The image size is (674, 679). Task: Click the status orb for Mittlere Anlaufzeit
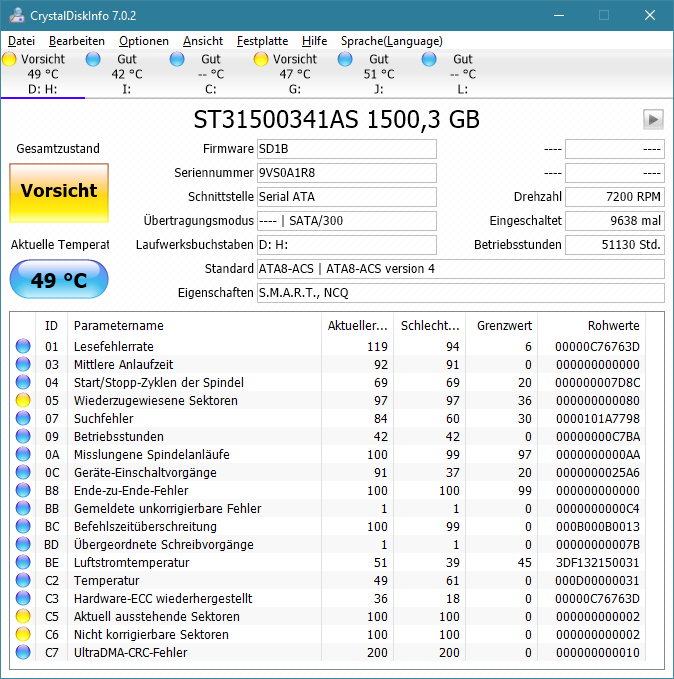coord(23,364)
